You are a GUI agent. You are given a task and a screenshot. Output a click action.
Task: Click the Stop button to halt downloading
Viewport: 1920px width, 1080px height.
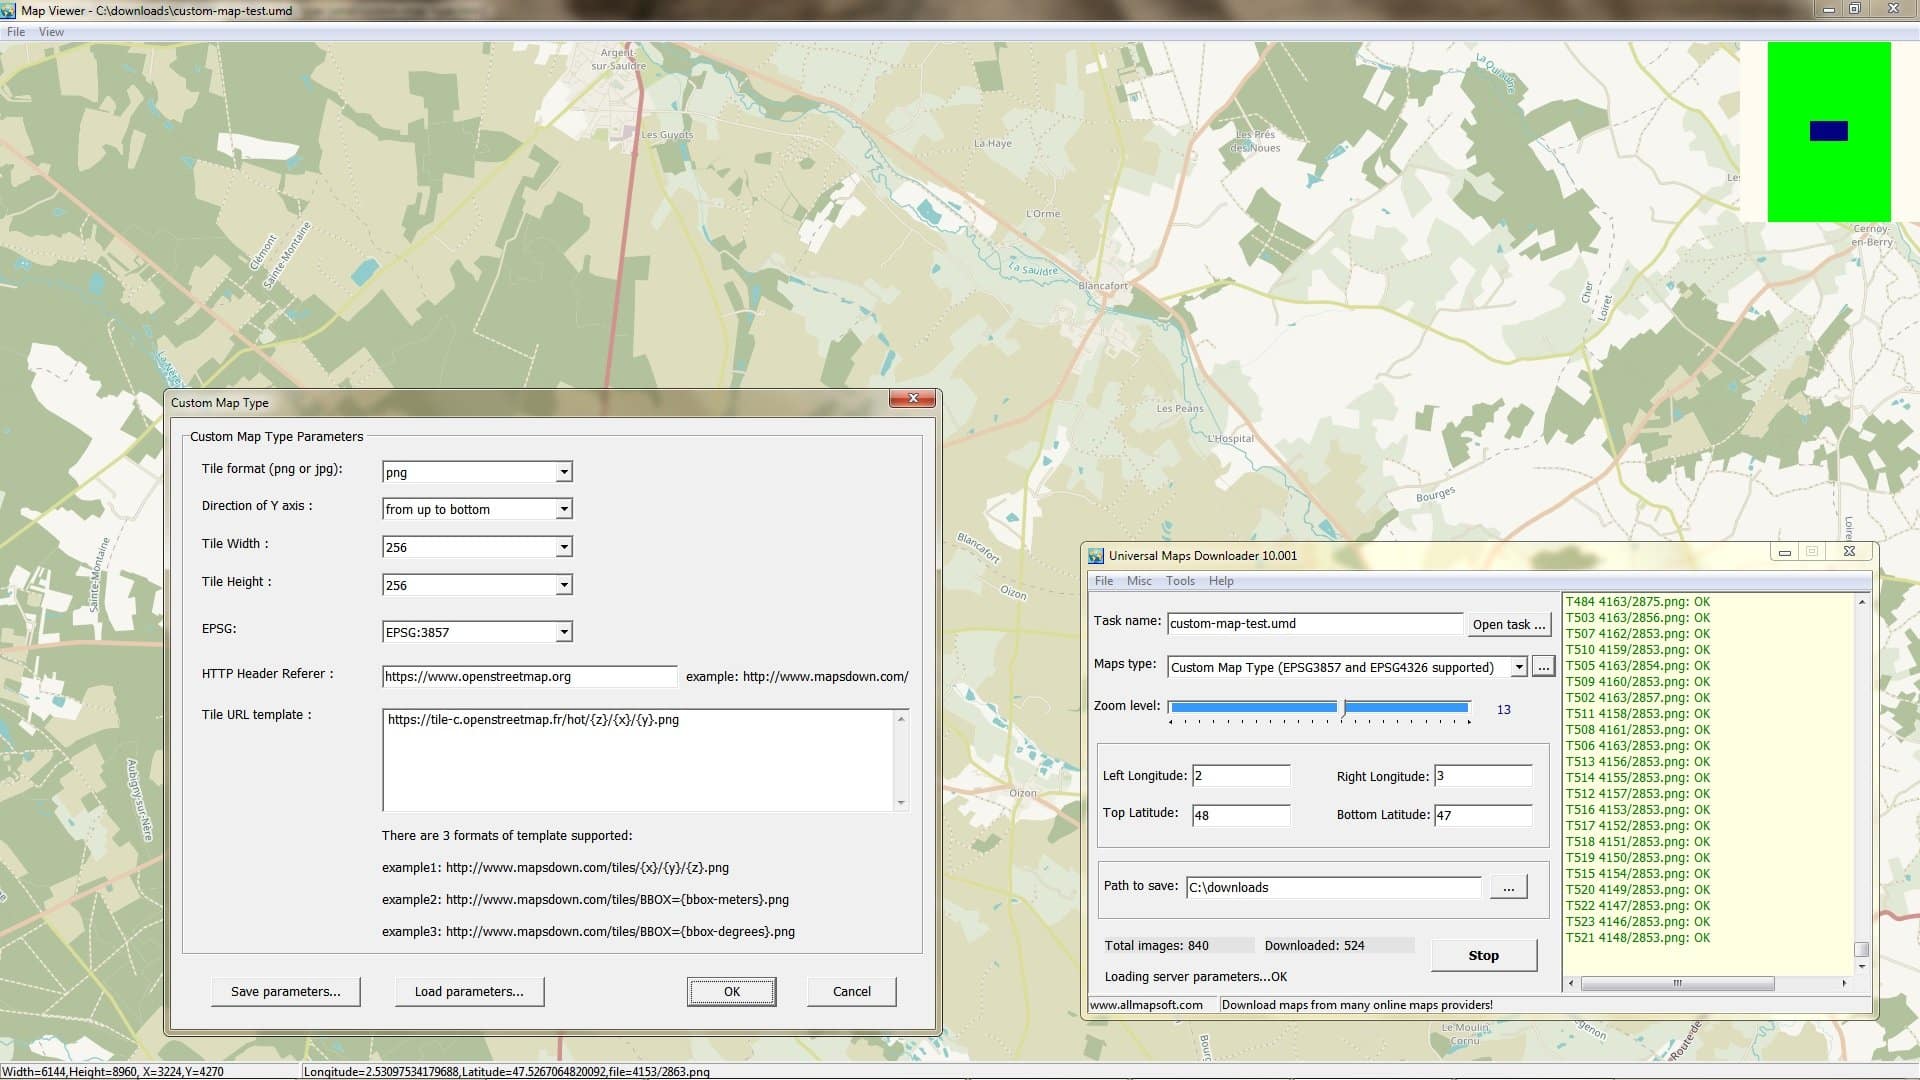pos(1482,955)
